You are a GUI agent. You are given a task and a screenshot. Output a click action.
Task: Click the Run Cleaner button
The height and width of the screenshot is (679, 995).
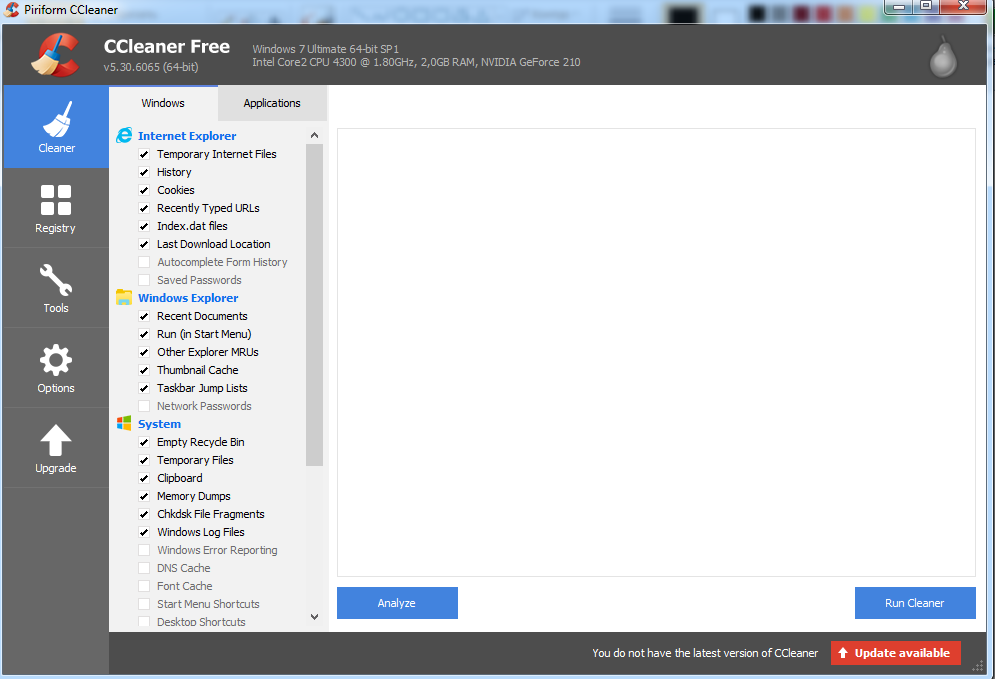click(915, 603)
